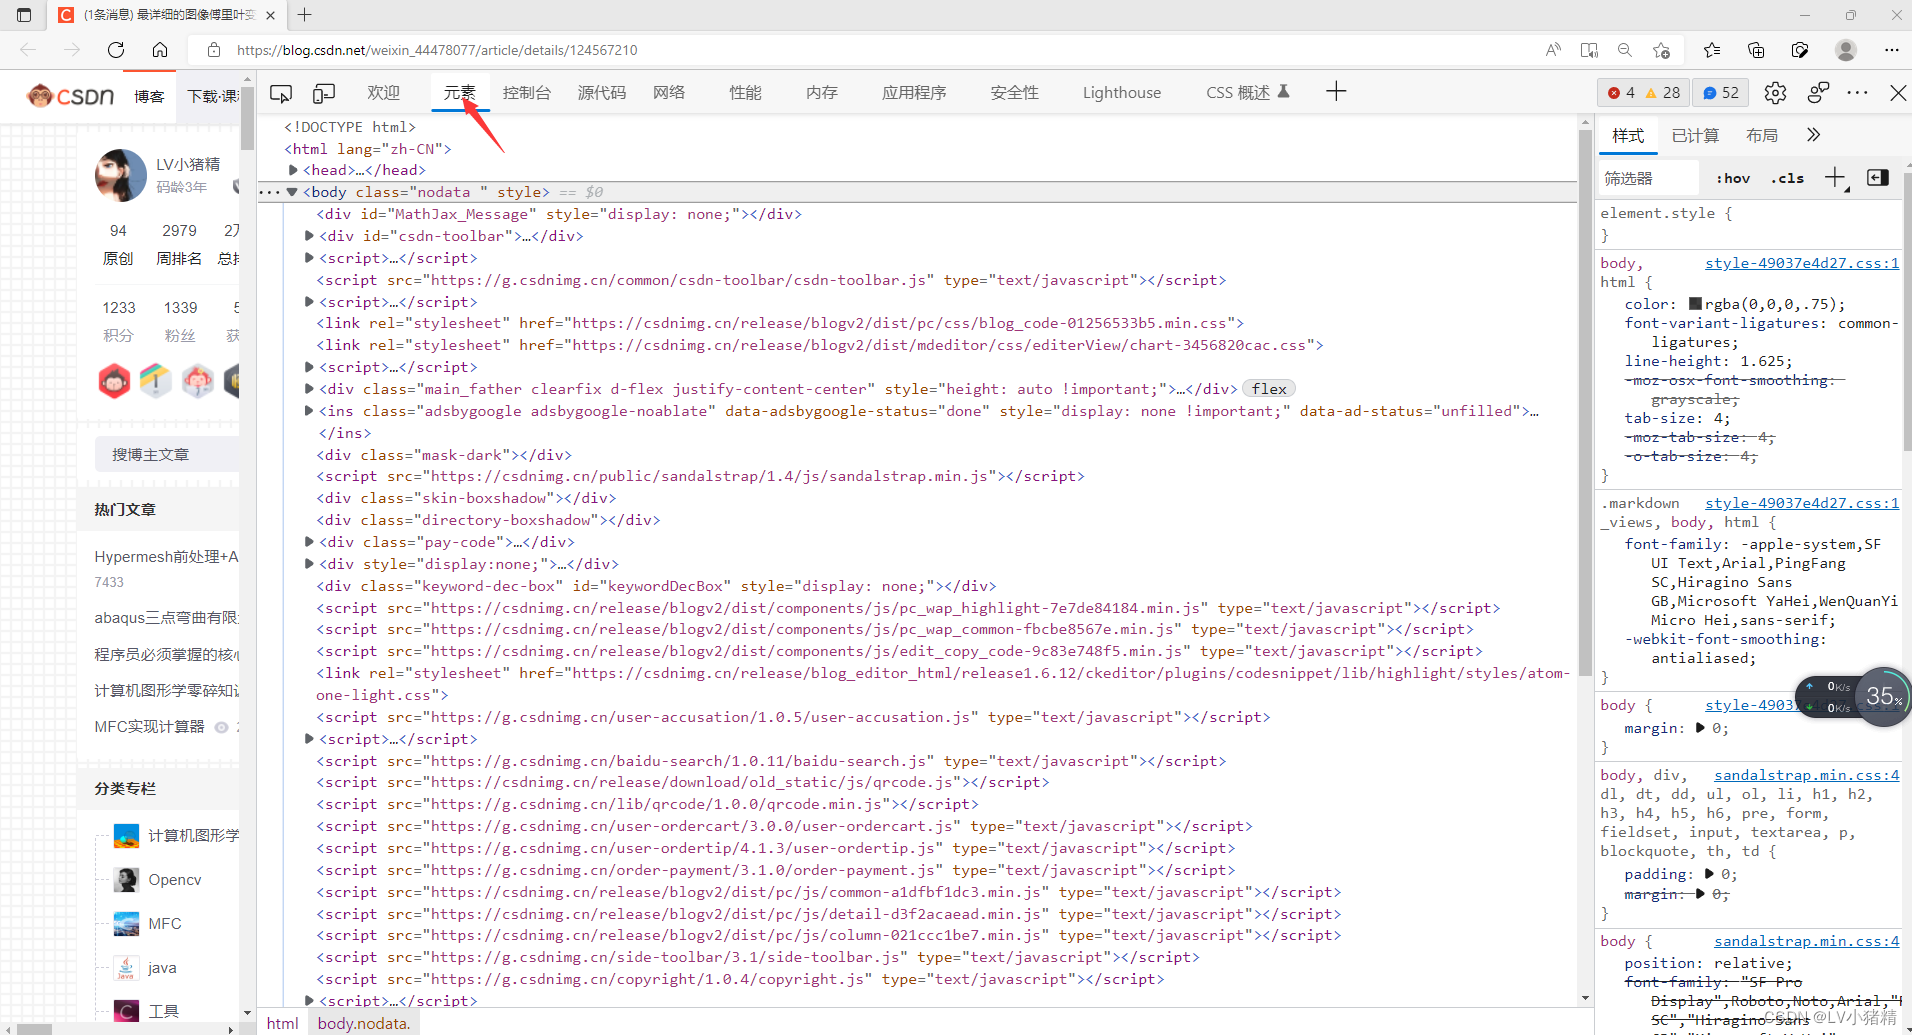Viewport: 1912px width, 1035px height.
Task: Open the tab actions menu icon
Action: point(24,15)
